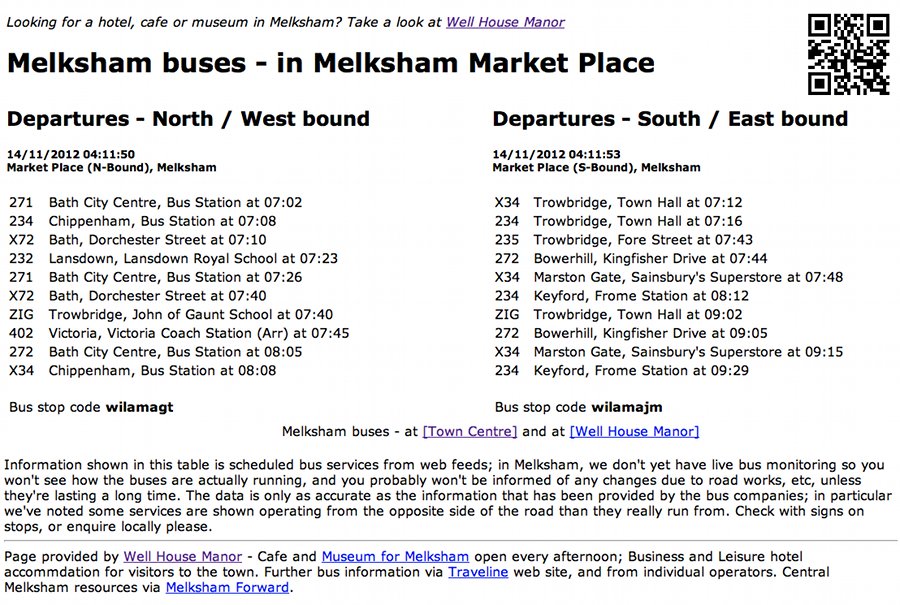Click the ZIG John of Gaunt School row
The image size is (900, 605).
pos(171,314)
